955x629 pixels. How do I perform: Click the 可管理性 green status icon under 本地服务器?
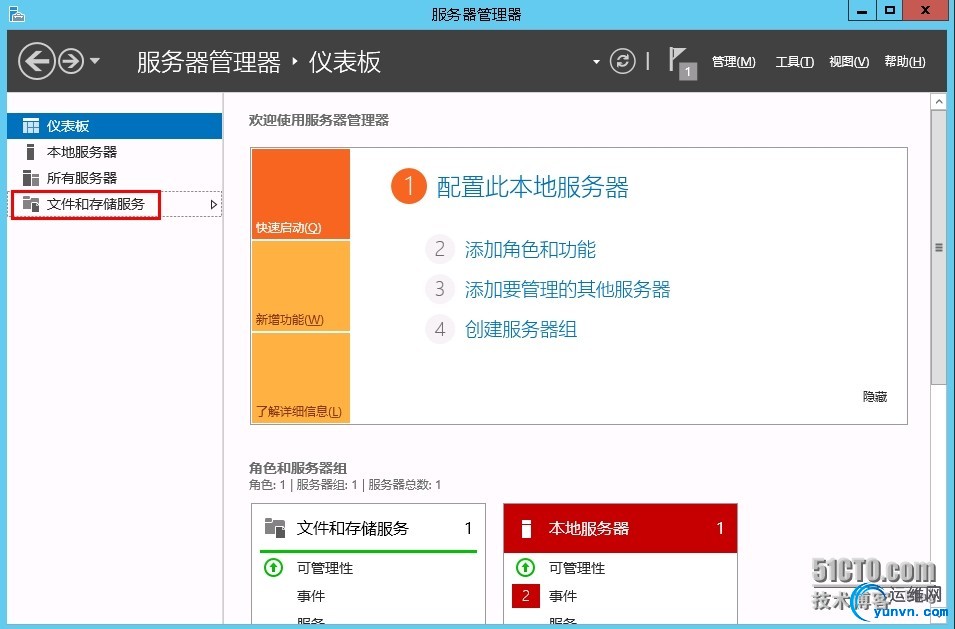coord(525,568)
